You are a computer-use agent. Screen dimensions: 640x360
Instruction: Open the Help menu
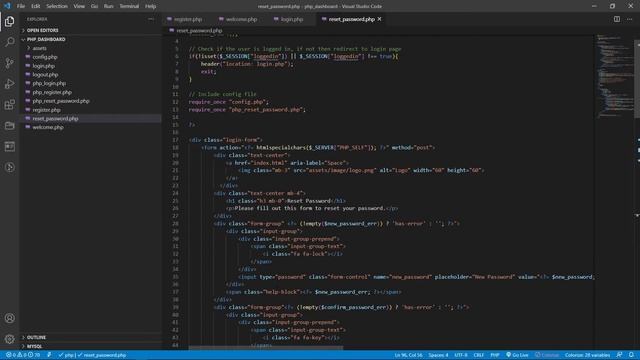[151, 6]
